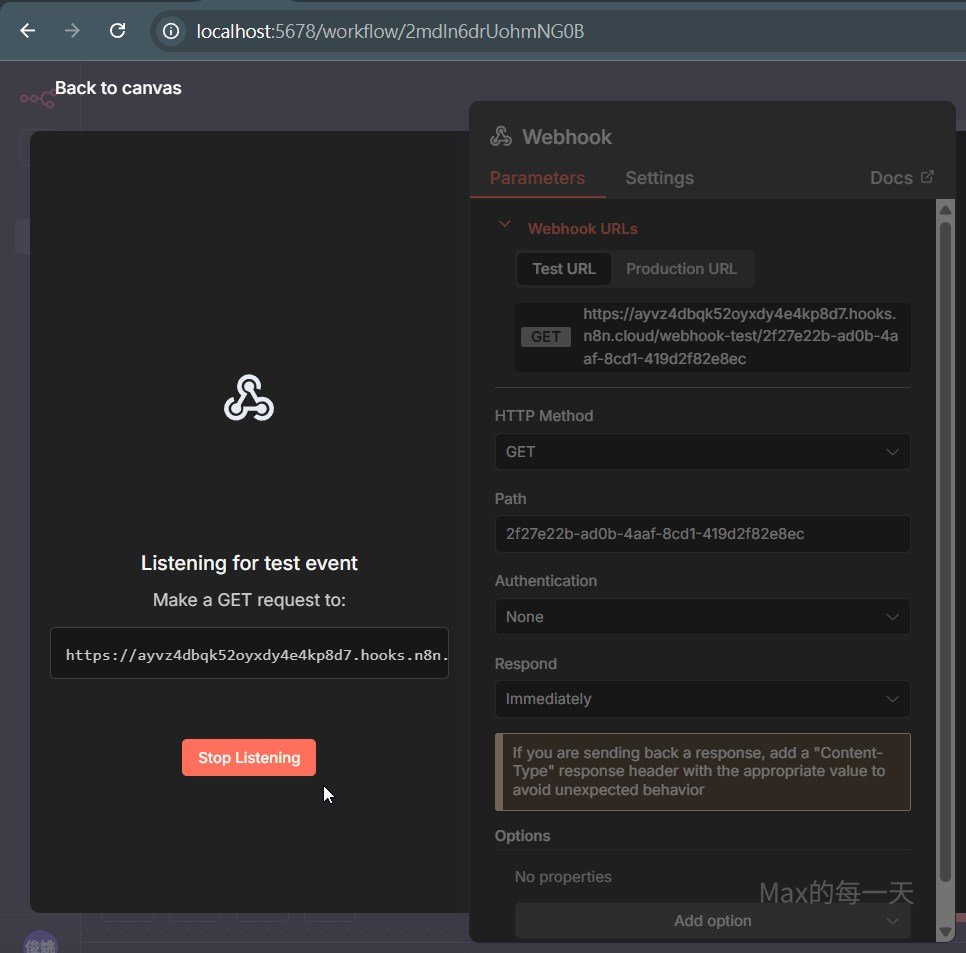Switch to the Settings tab
The image size is (966, 953).
pos(659,178)
